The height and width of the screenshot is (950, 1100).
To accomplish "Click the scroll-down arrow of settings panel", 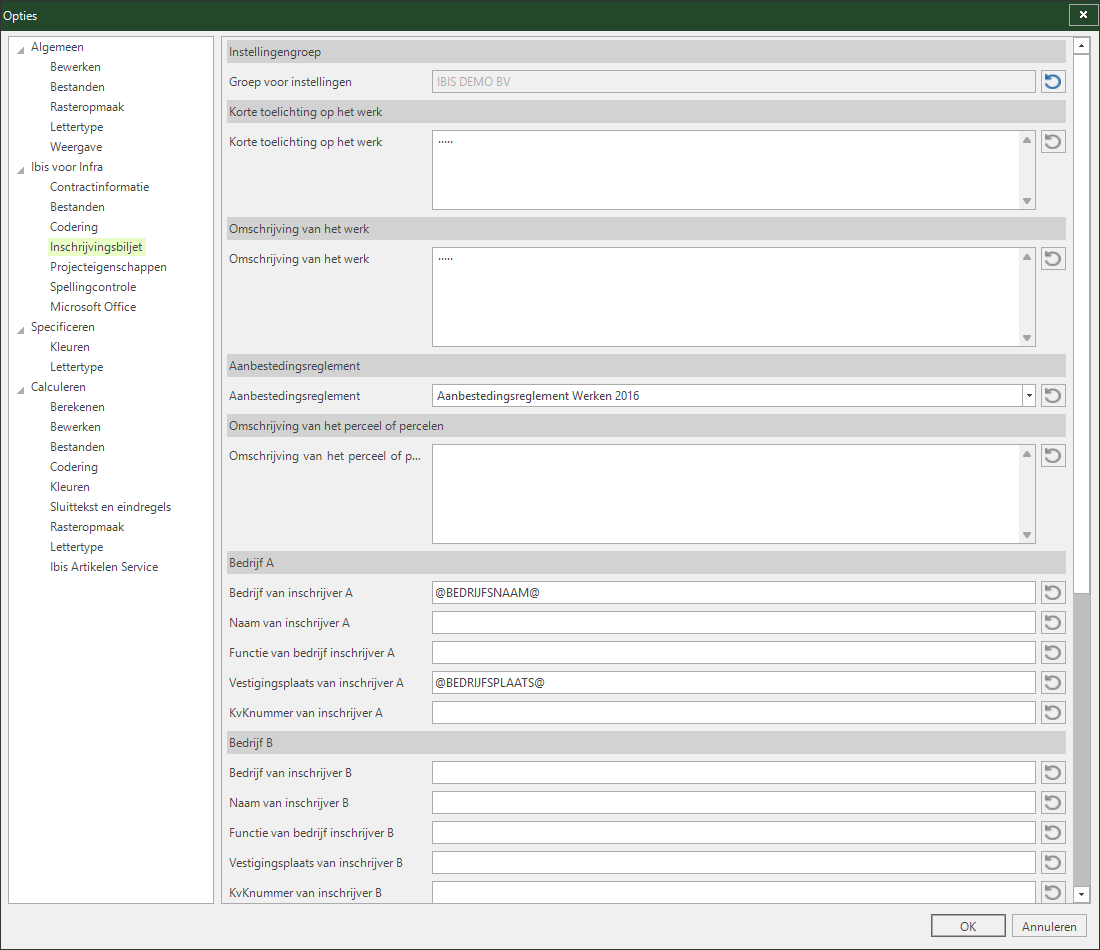I will pos(1081,894).
